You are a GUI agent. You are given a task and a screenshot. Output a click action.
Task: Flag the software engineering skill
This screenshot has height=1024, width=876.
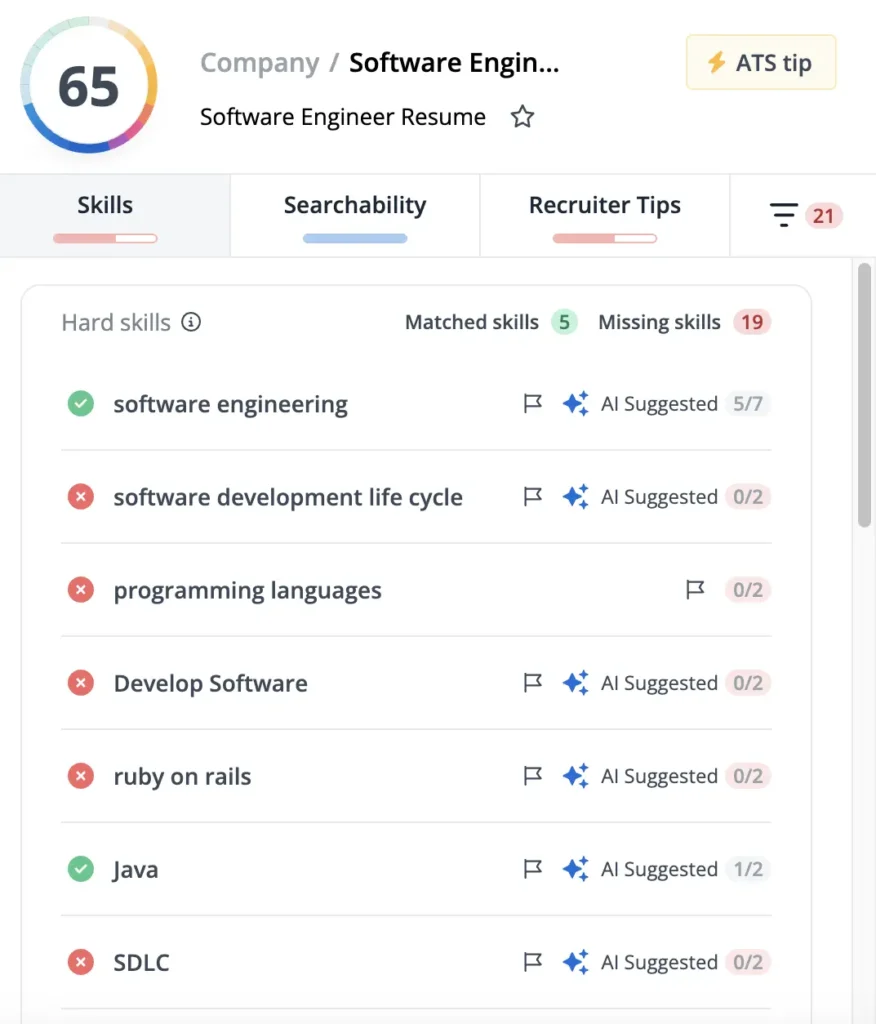pos(533,404)
